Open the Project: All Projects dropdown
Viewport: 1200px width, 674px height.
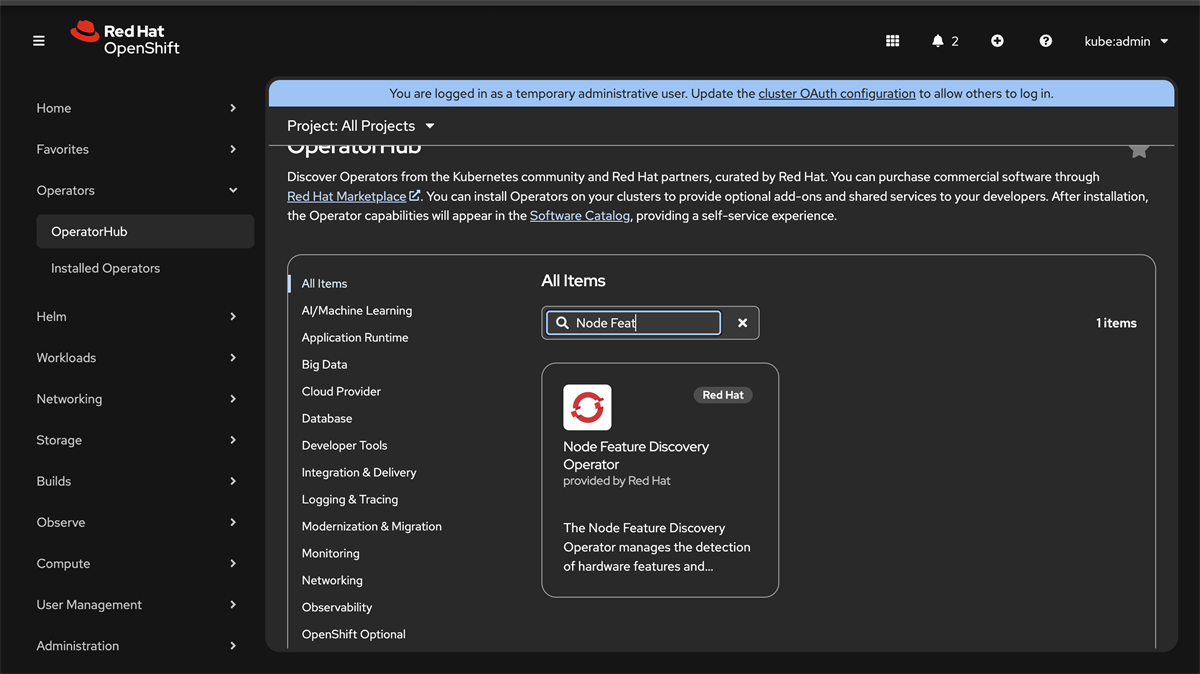coord(361,126)
